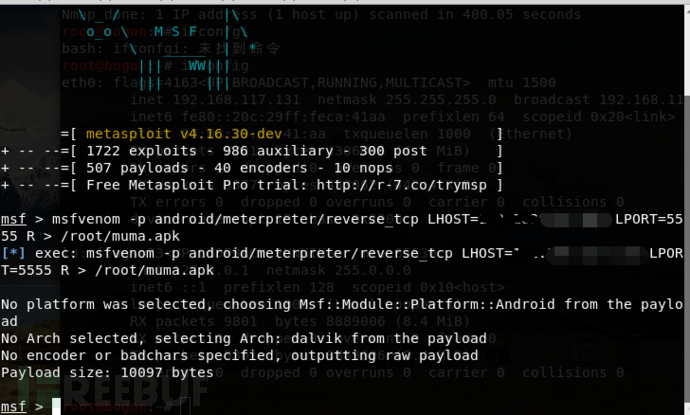Click the '300 post' count text
This screenshot has height=415, width=690.
[x=393, y=151]
